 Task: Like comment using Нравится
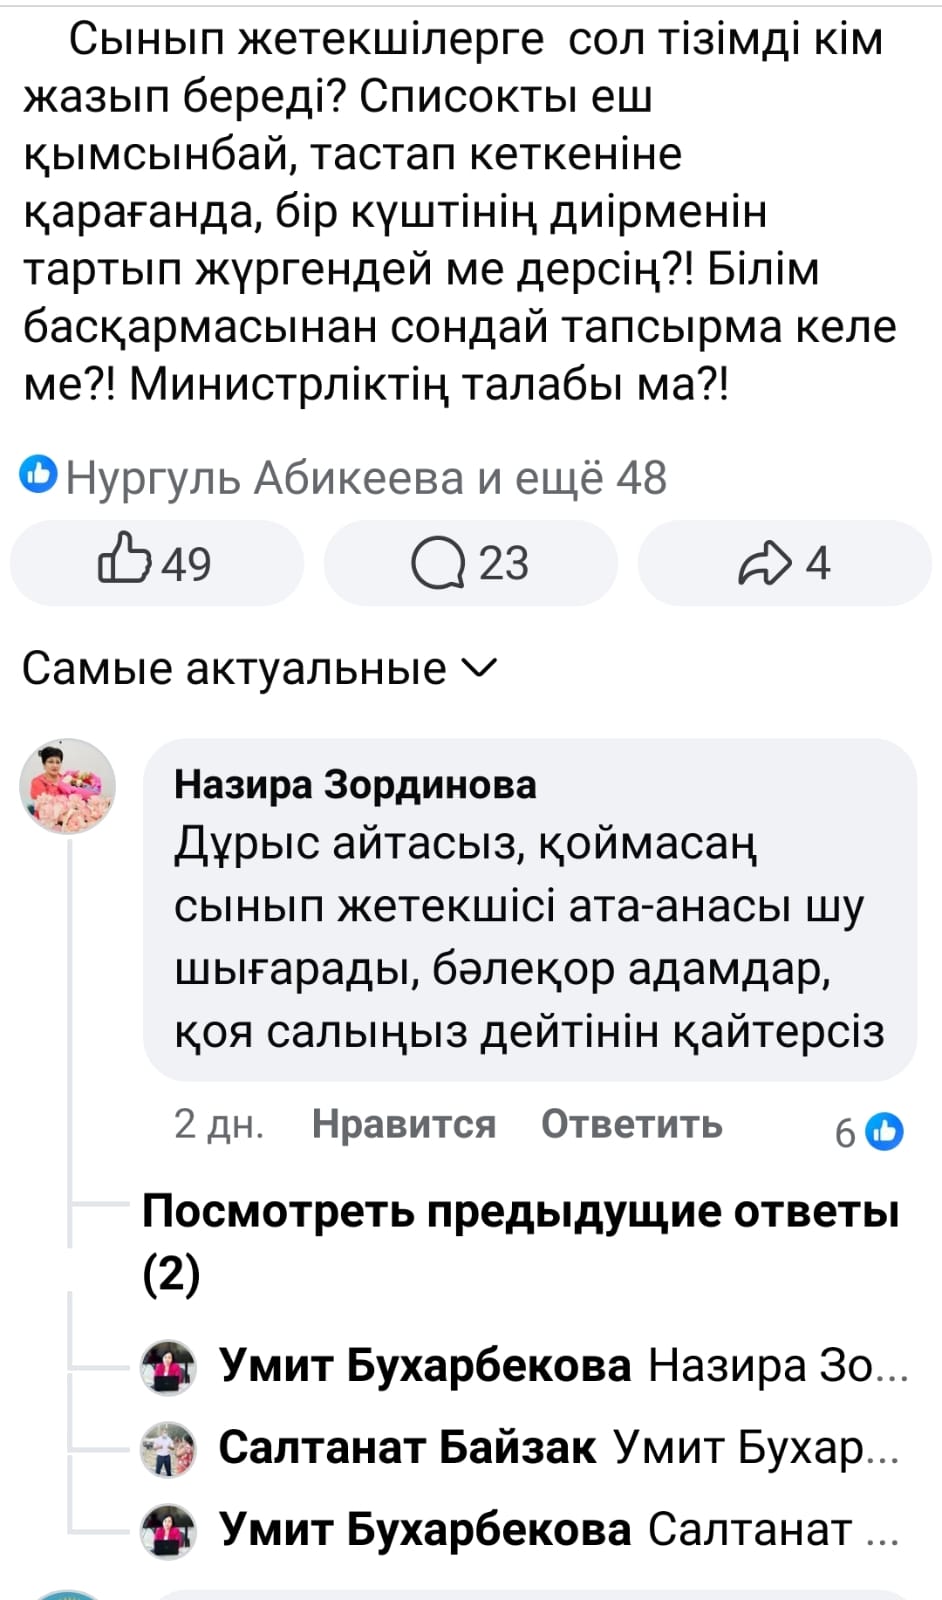coord(403,1125)
